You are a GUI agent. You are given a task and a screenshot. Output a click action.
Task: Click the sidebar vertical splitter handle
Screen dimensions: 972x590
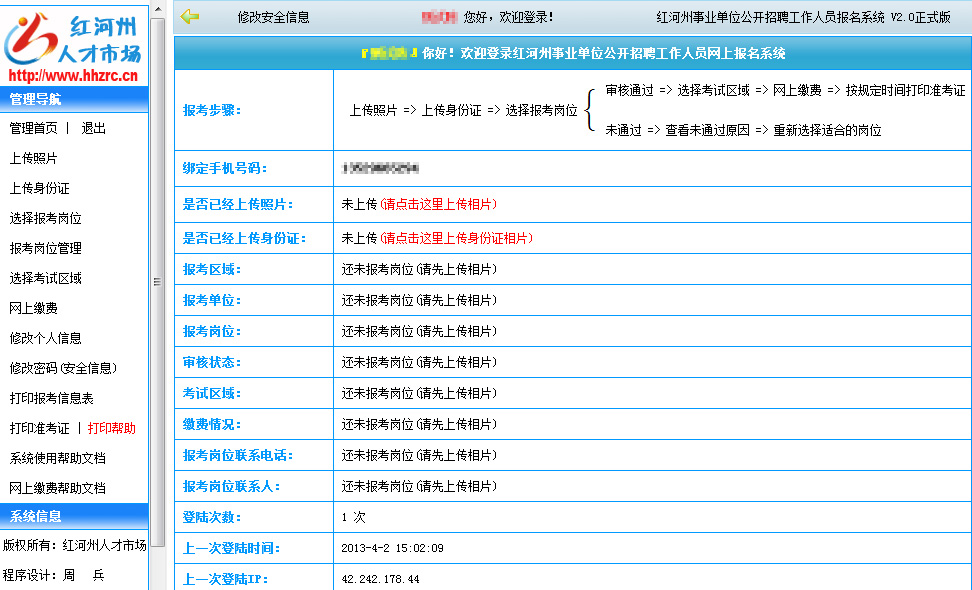(x=156, y=283)
